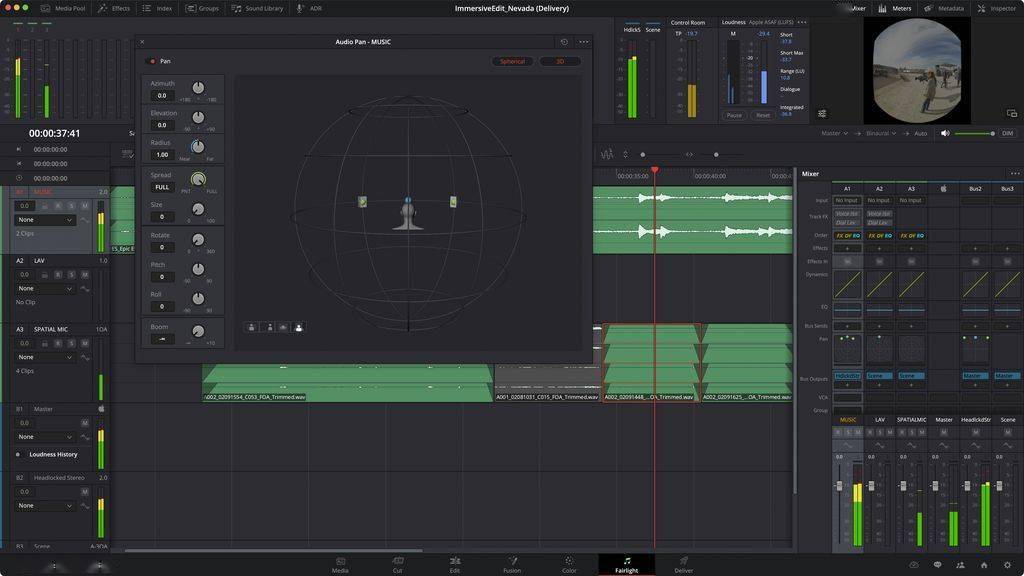Add an effect to A1 in Mixer
This screenshot has width=1024, height=576.
[x=847, y=248]
